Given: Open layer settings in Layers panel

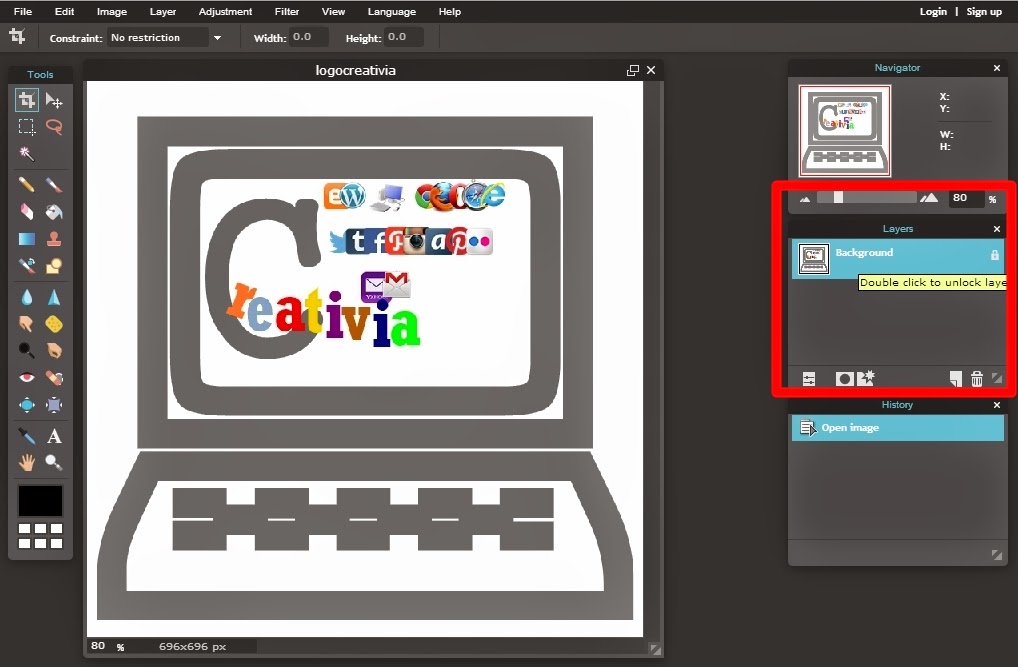Looking at the screenshot, I should point(809,379).
